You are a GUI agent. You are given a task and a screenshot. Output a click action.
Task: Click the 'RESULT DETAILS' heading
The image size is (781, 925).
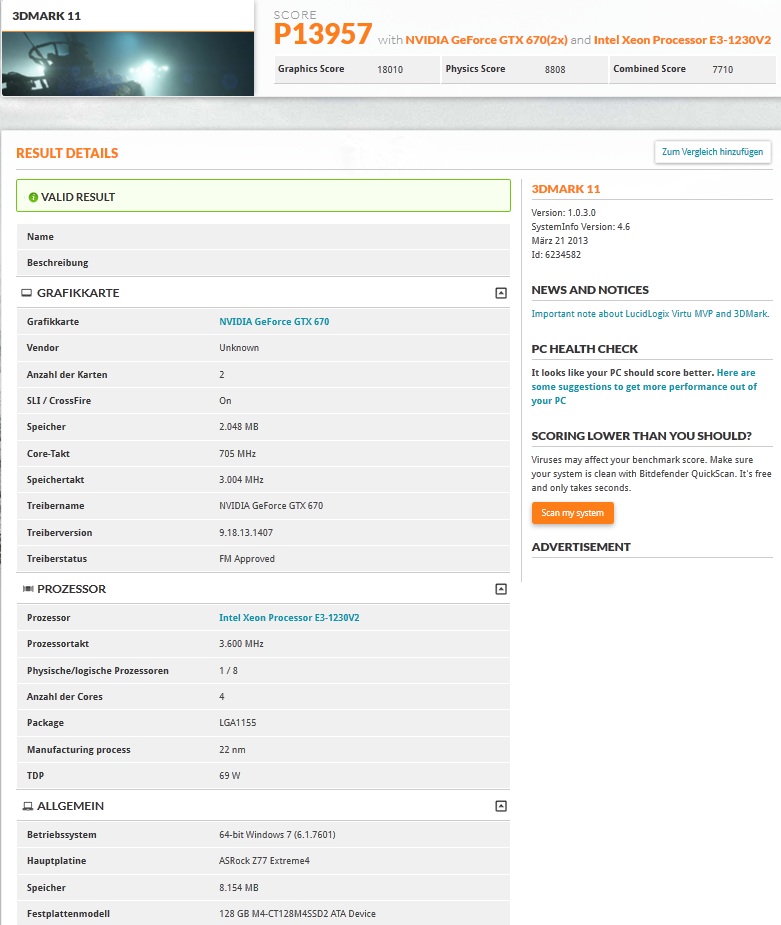pyautogui.click(x=67, y=153)
